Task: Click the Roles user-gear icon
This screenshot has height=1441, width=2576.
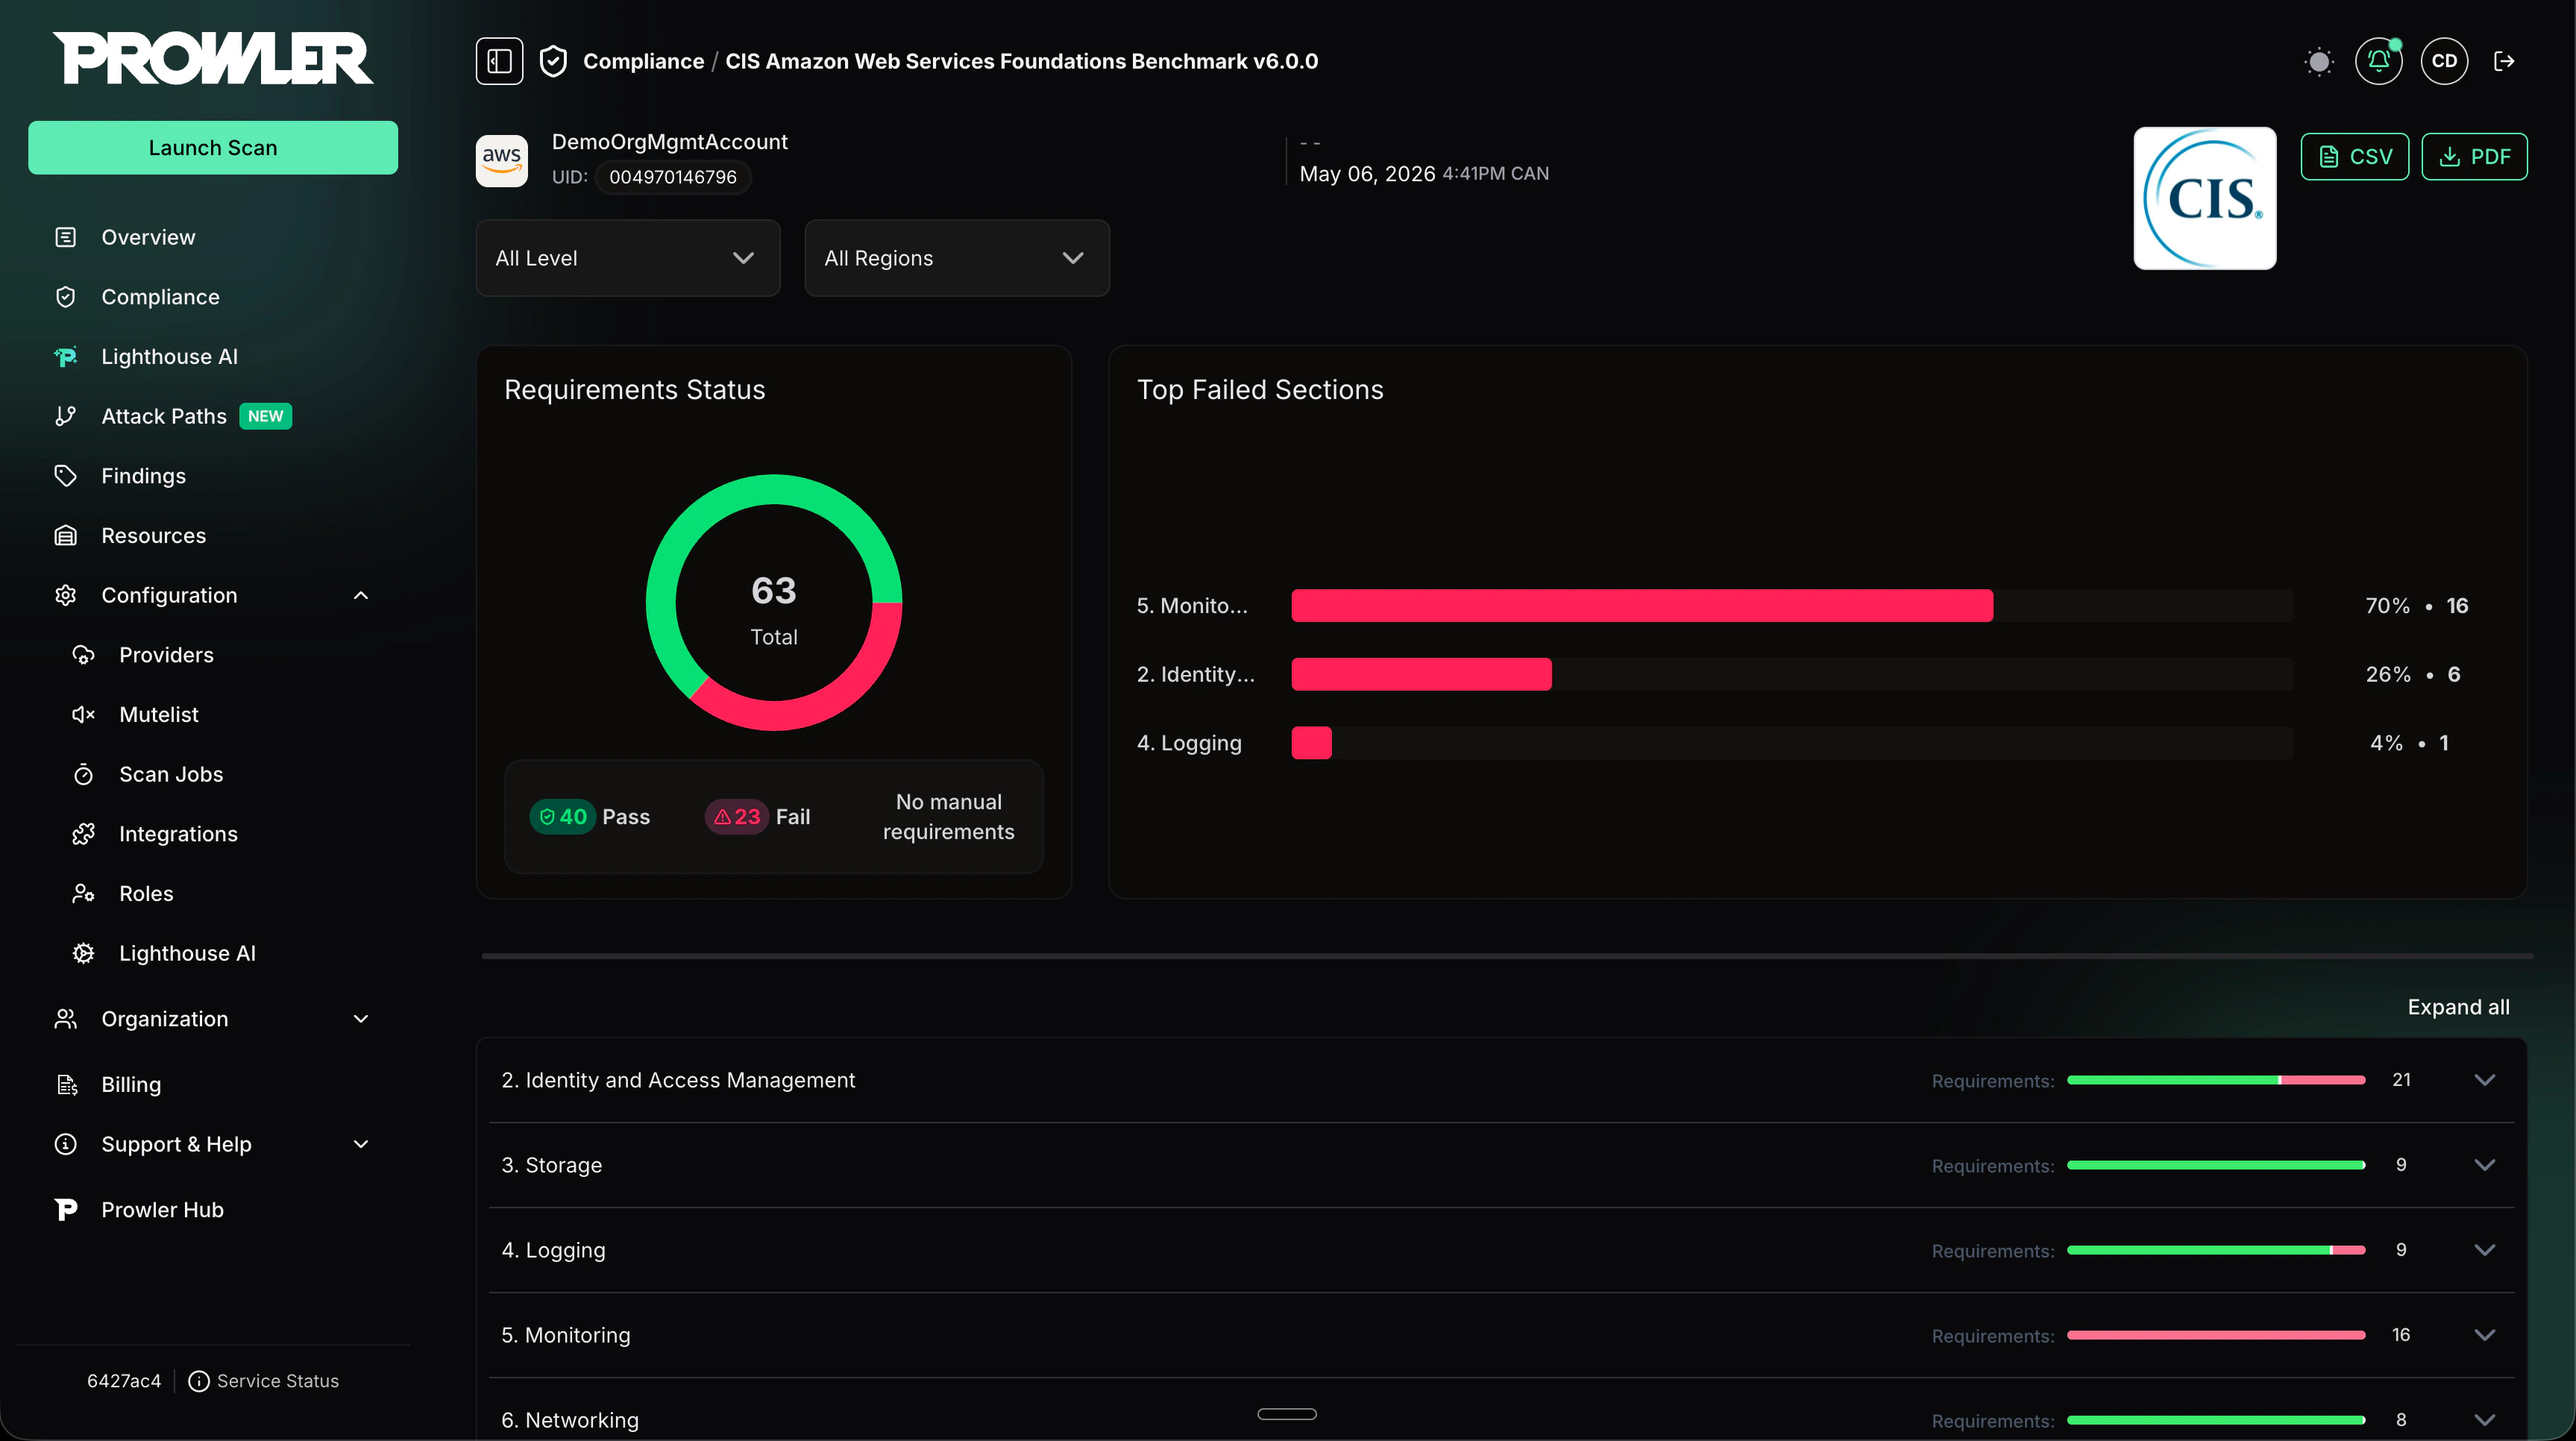Action: [x=83, y=894]
